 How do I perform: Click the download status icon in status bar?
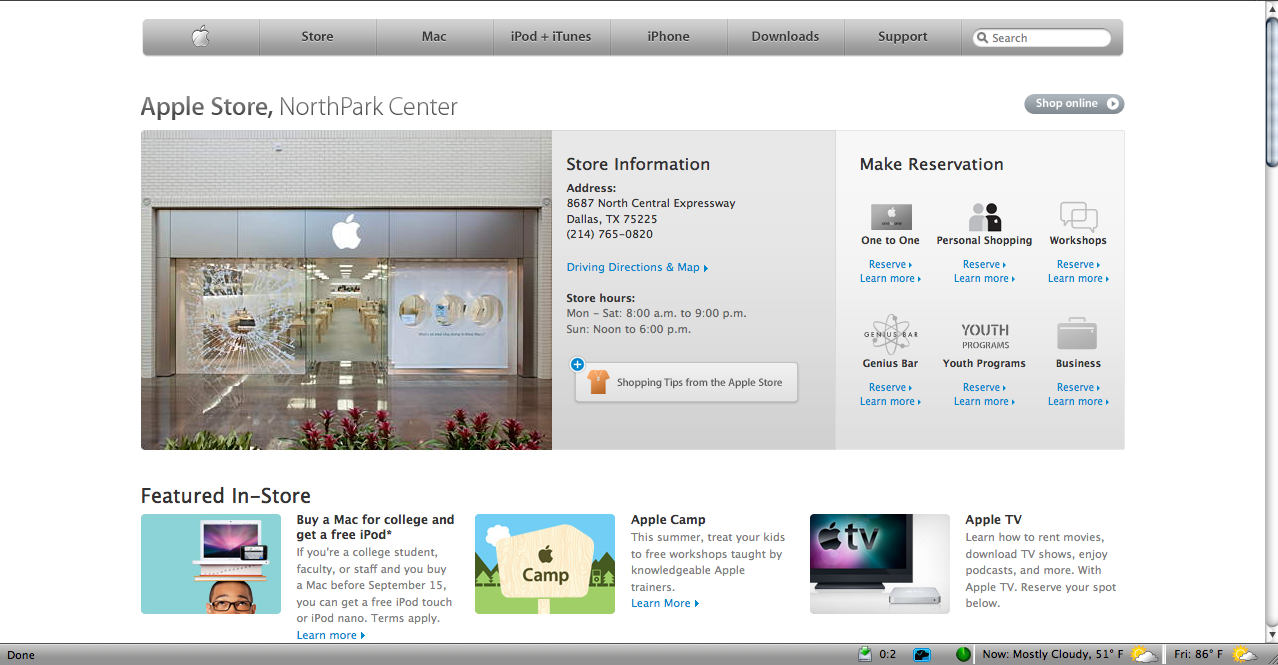(866, 654)
